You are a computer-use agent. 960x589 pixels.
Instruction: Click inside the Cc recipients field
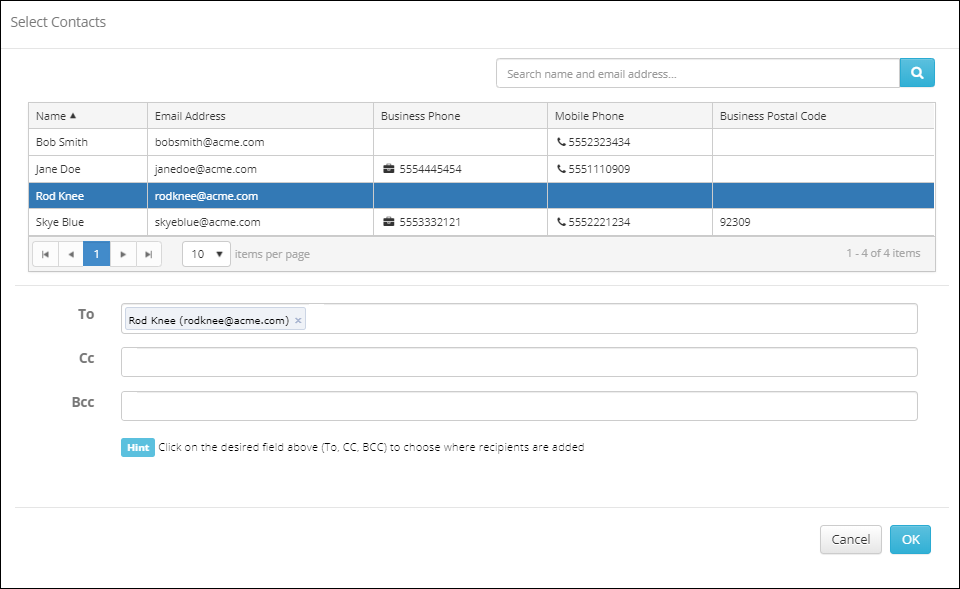point(519,362)
